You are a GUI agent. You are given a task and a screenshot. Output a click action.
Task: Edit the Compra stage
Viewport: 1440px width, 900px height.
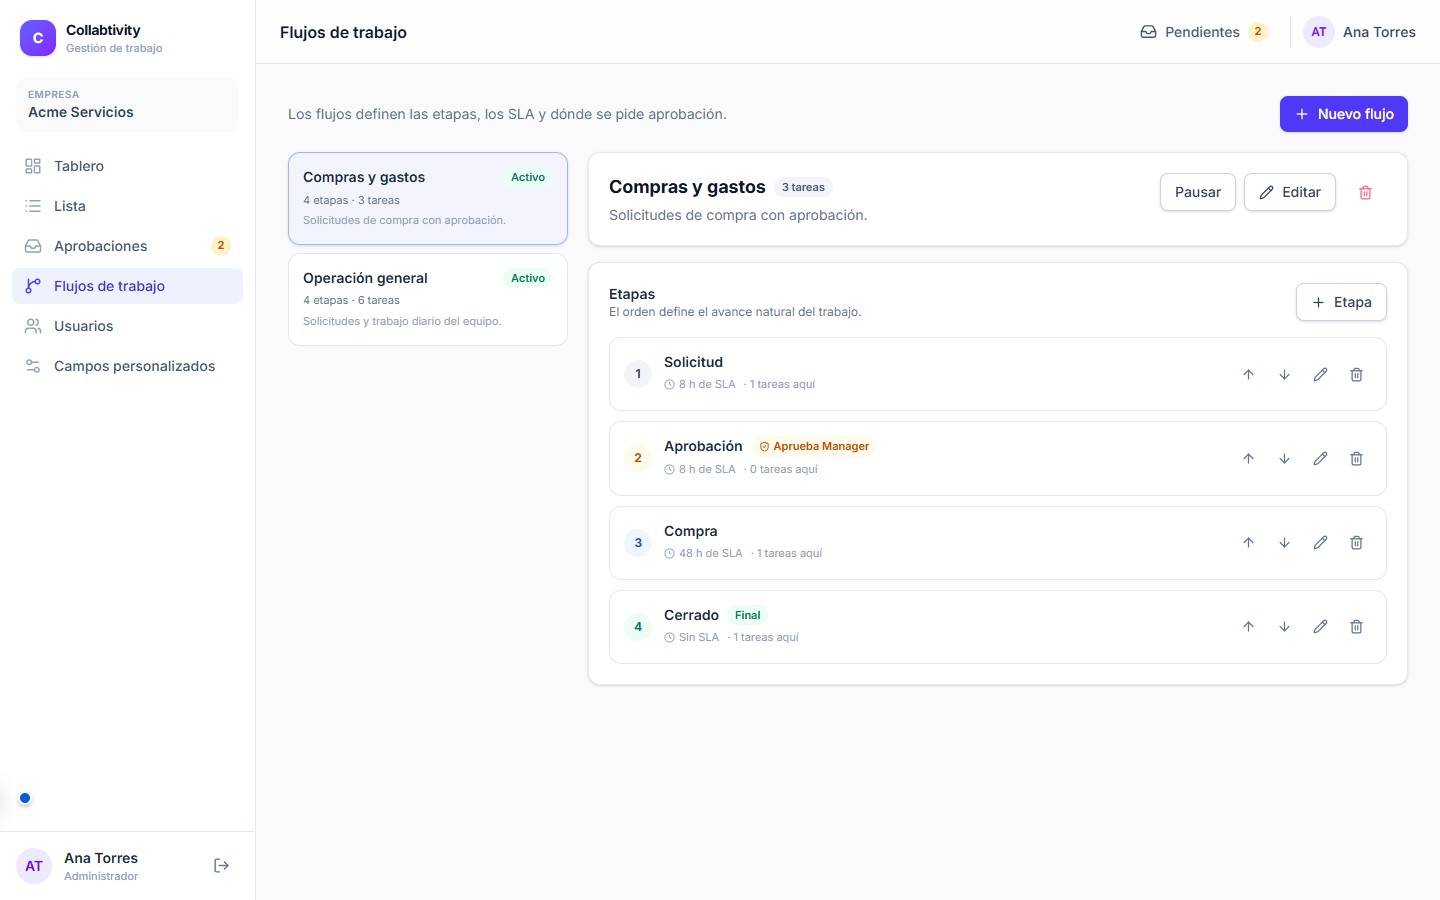(1320, 542)
